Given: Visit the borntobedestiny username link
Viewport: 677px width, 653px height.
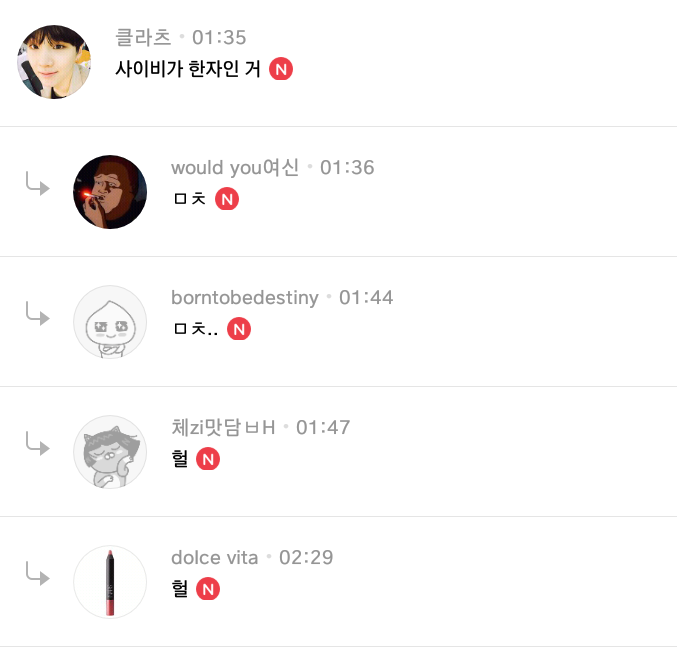Looking at the screenshot, I should coord(245,297).
